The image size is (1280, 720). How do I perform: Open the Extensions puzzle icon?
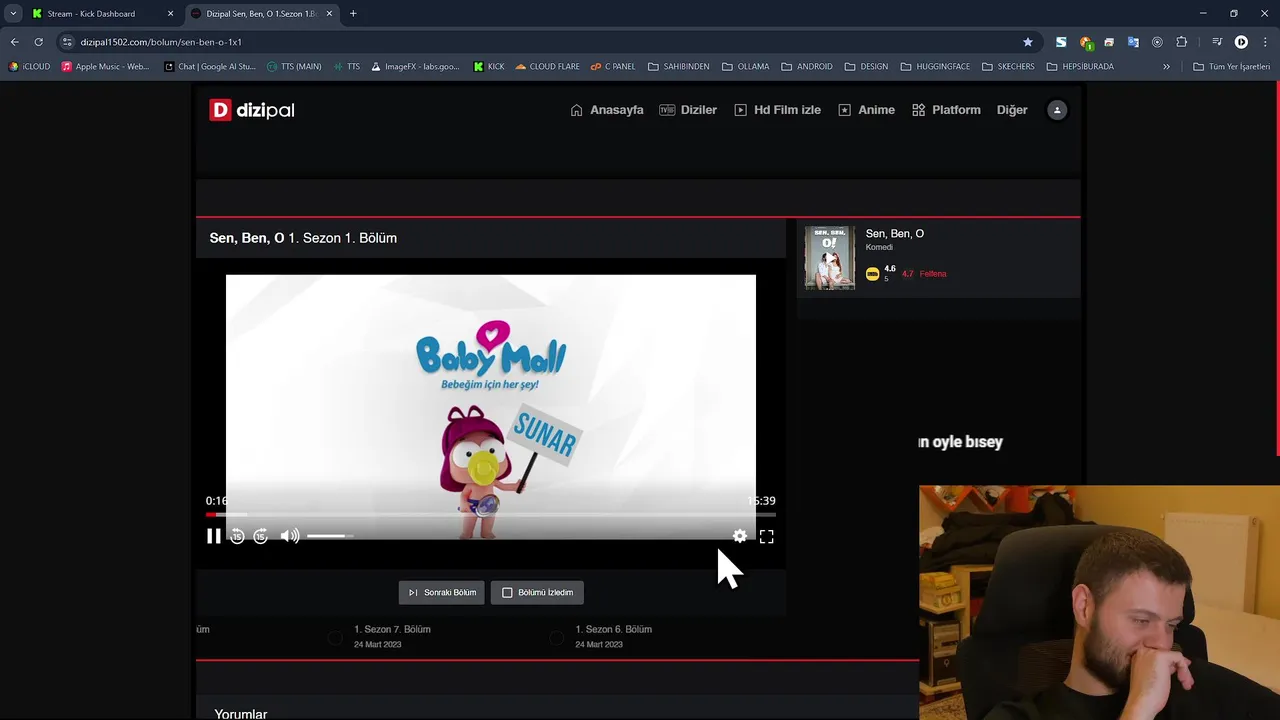tap(1181, 42)
